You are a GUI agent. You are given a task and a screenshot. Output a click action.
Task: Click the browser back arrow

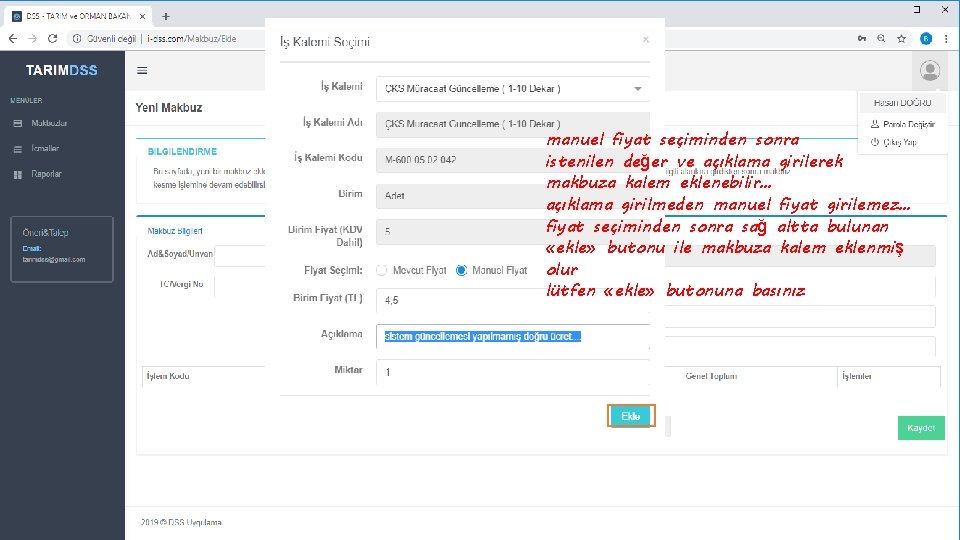(13, 39)
